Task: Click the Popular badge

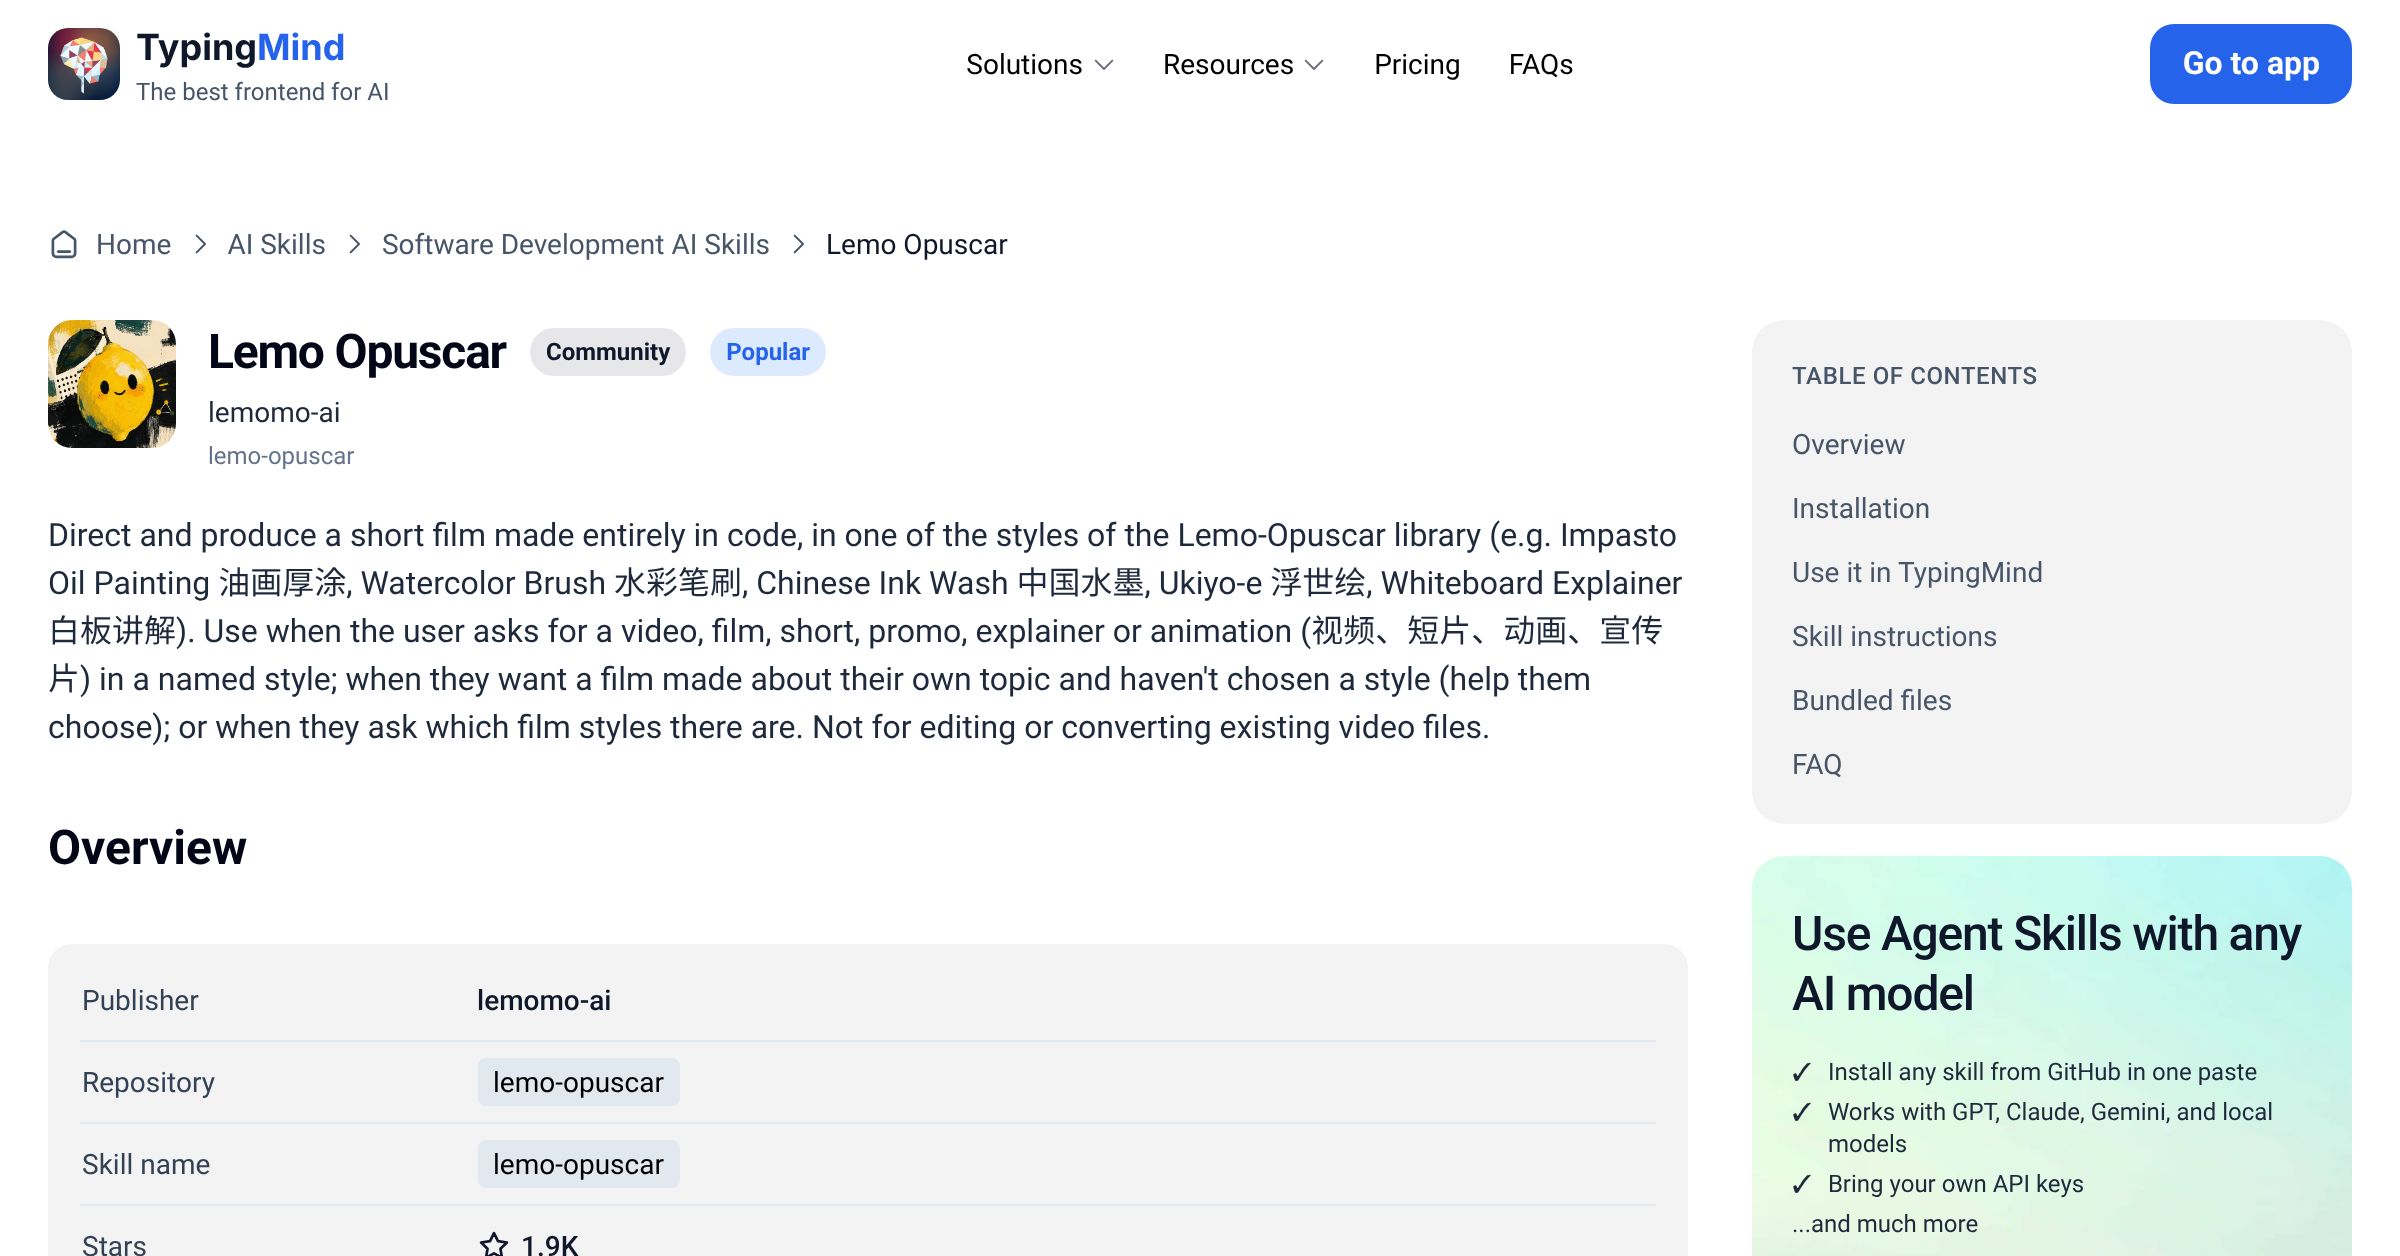Action: point(768,352)
